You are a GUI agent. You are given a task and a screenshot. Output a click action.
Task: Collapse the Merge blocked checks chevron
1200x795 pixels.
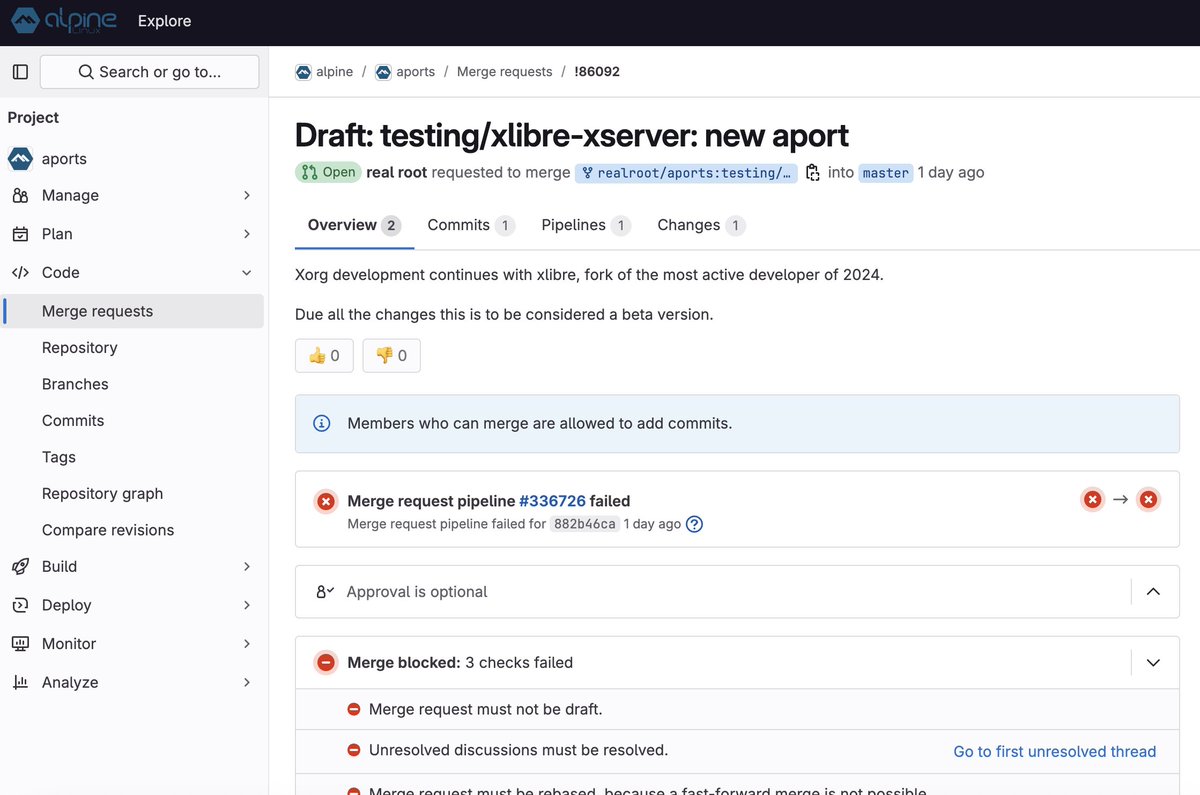click(x=1153, y=663)
